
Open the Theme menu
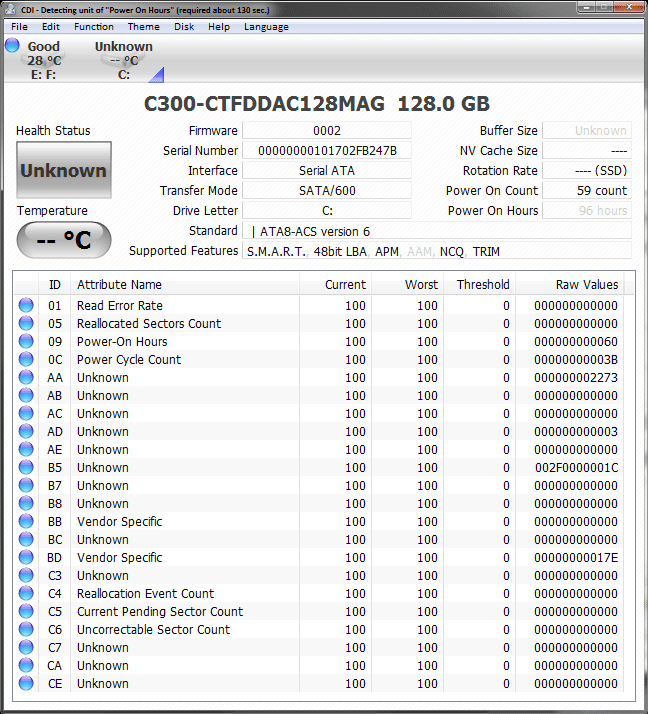point(143,27)
